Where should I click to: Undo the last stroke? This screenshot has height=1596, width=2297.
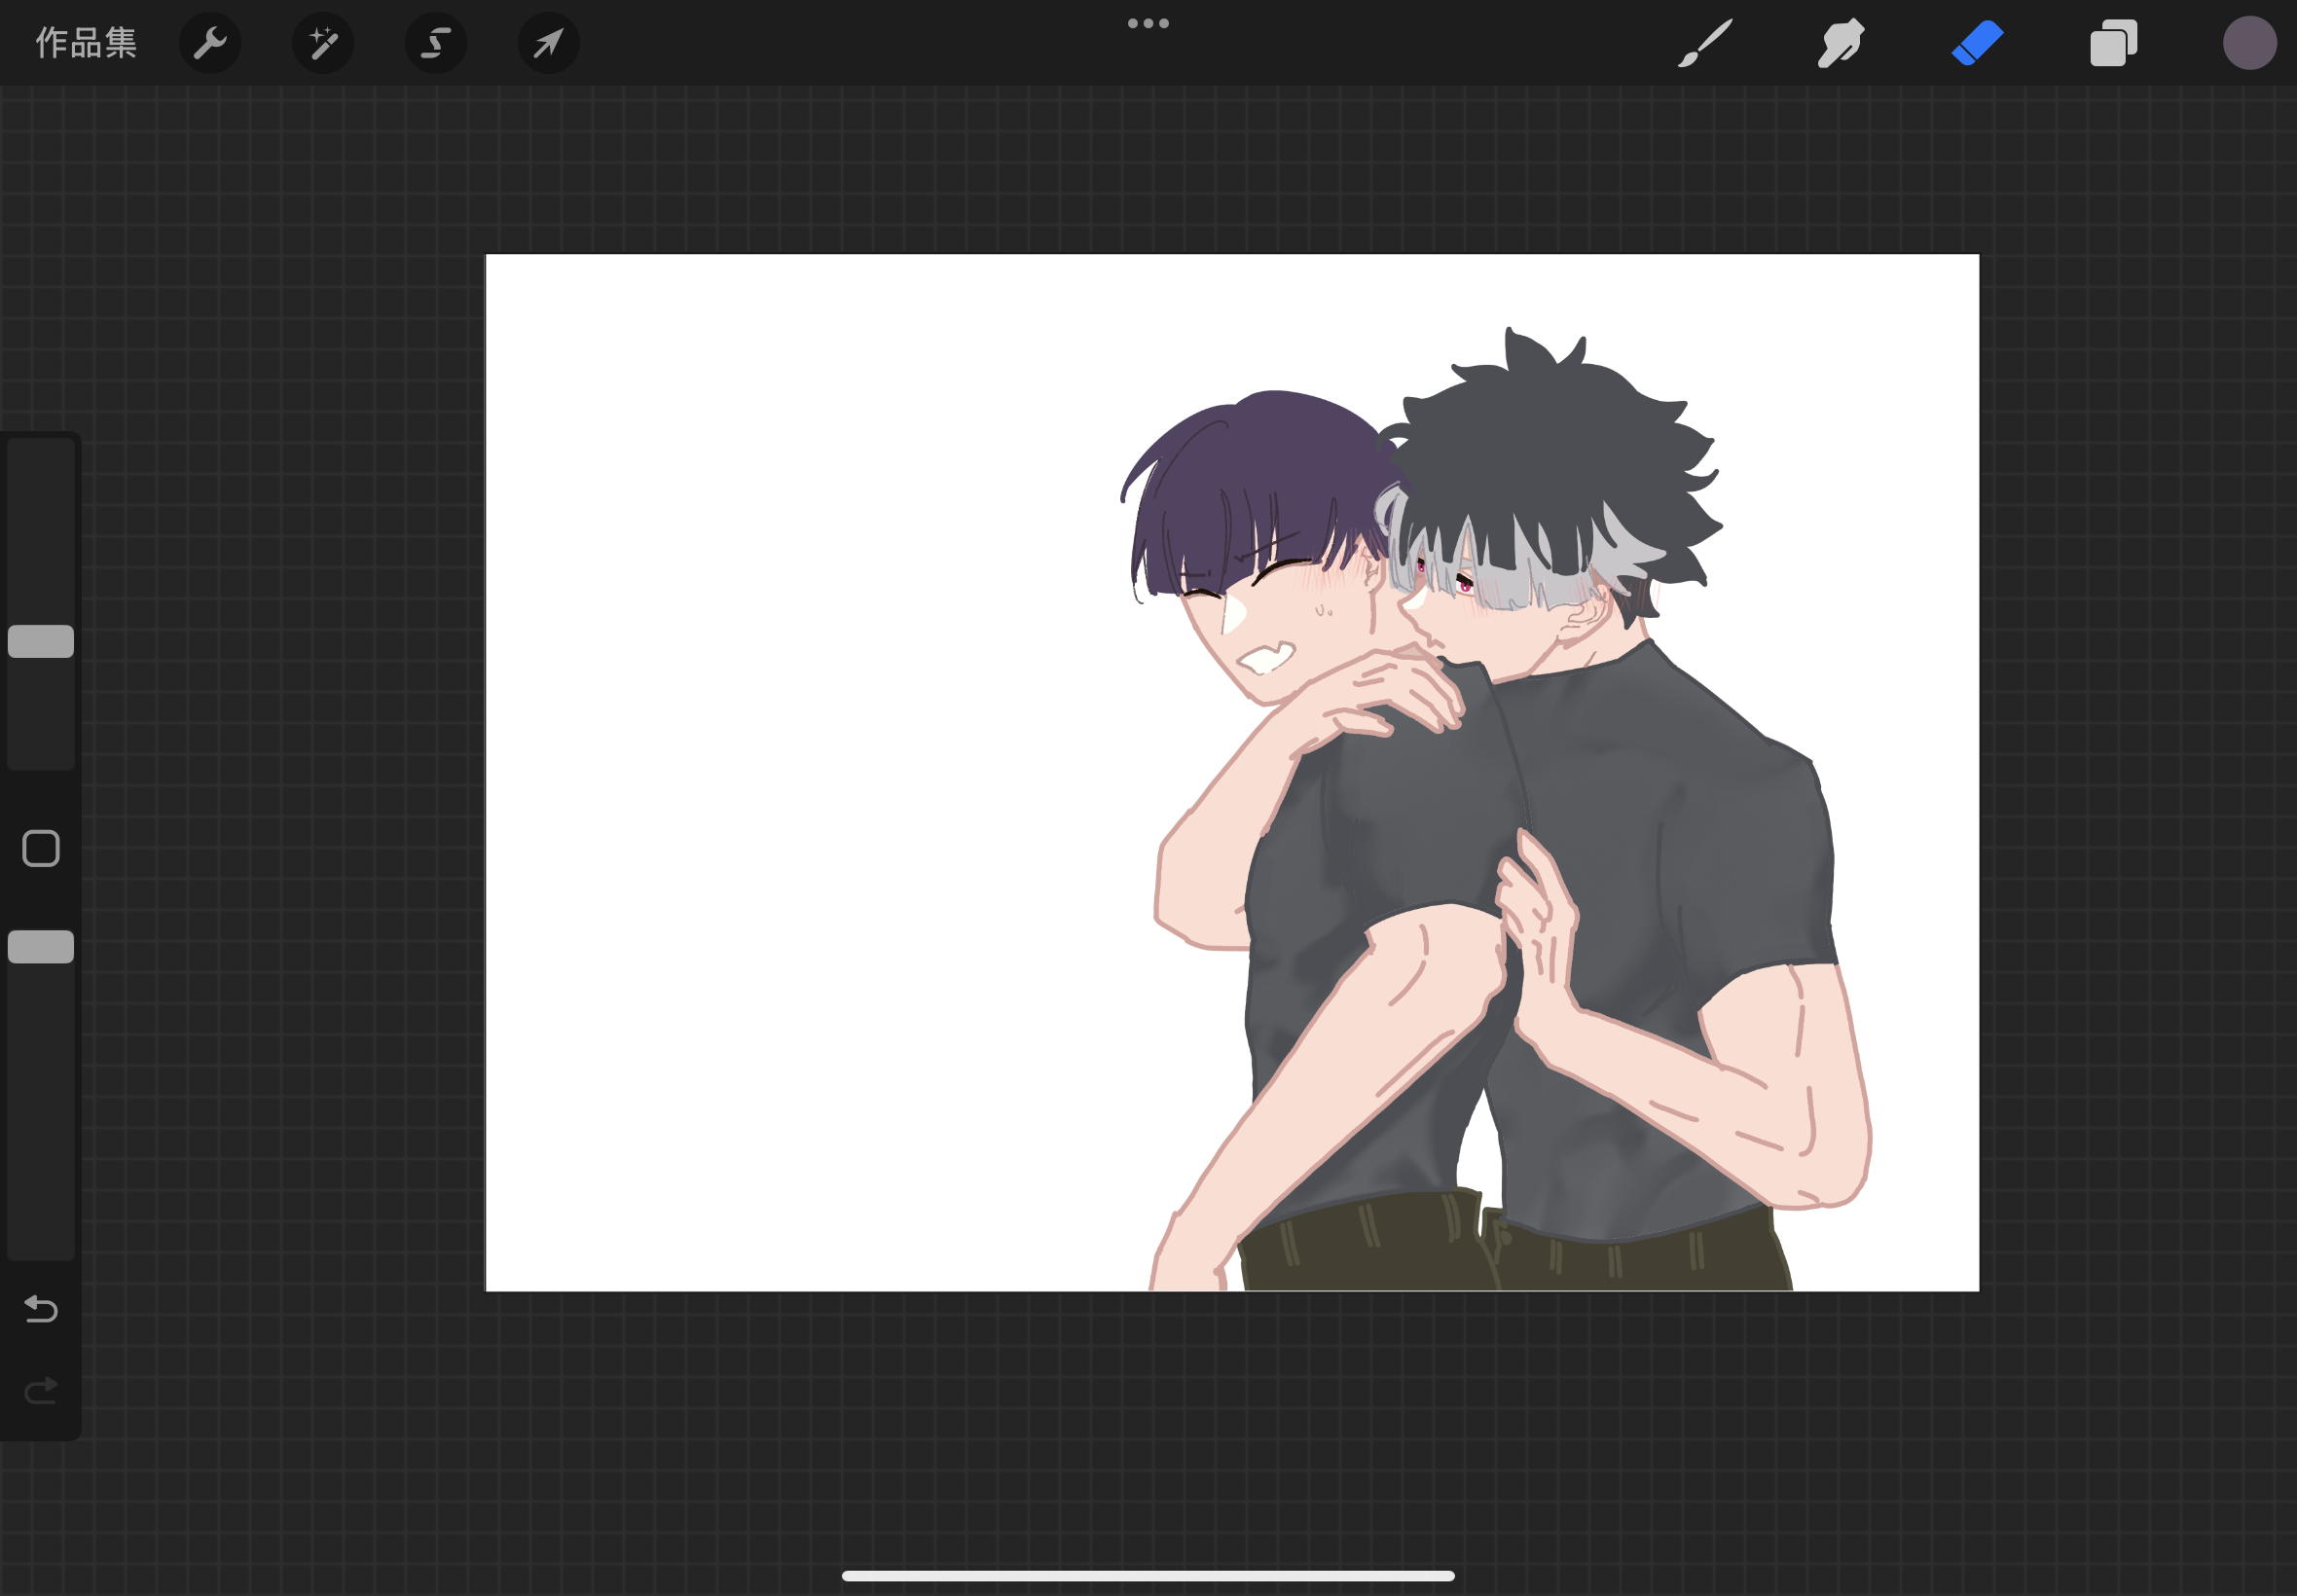coord(41,1308)
